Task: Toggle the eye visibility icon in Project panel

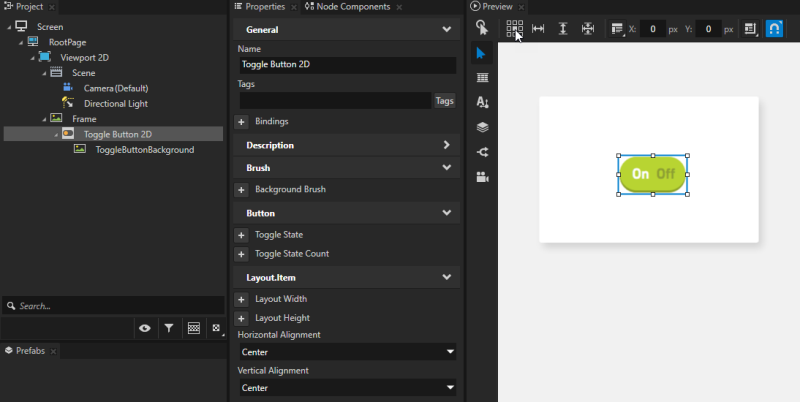Action: tap(145, 328)
